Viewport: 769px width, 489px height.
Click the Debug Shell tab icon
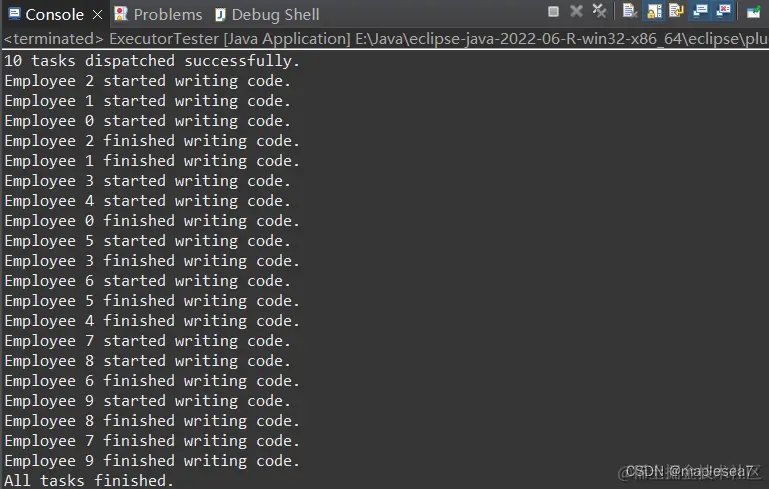pyautogui.click(x=220, y=15)
